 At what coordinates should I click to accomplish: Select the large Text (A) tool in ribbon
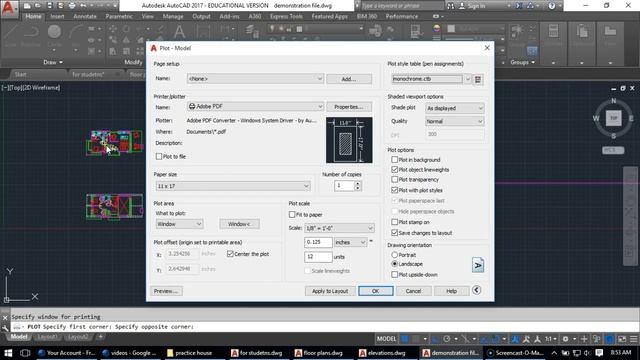(x=180, y=32)
